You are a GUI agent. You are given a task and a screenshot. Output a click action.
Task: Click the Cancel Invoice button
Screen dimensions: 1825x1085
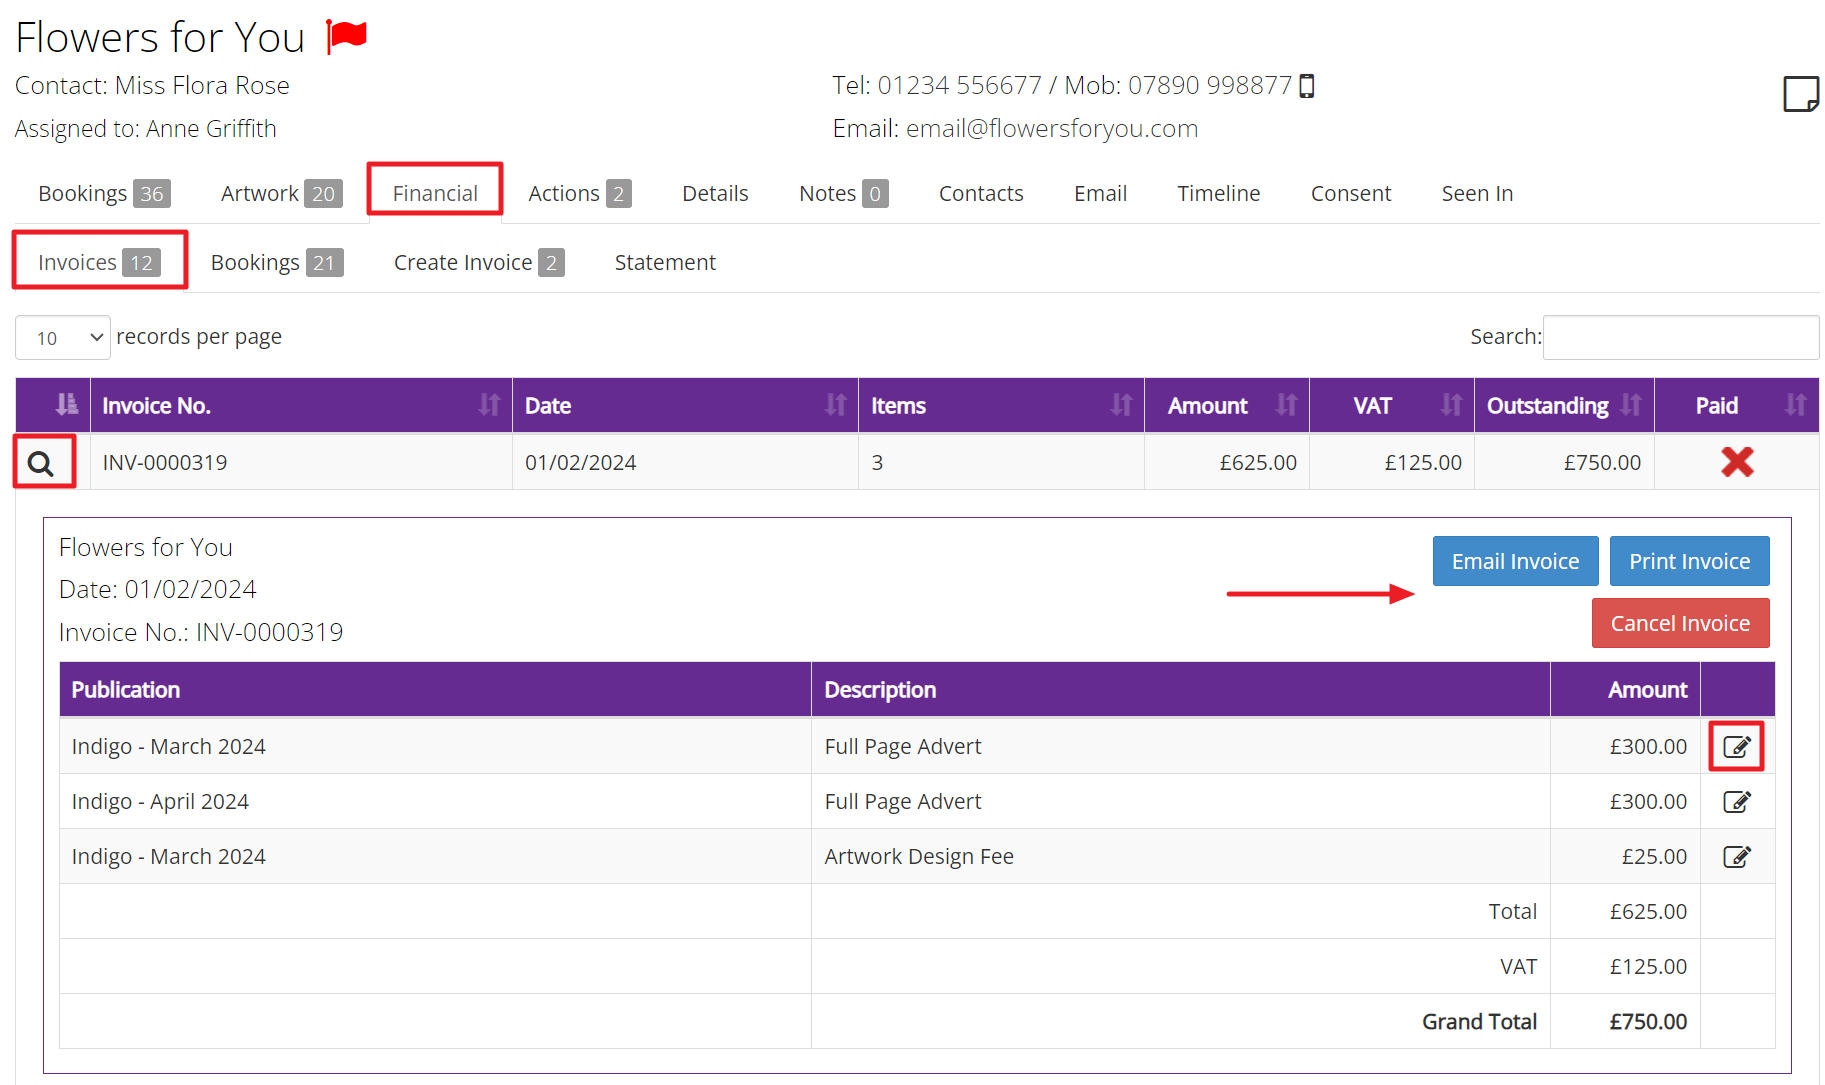coord(1680,622)
